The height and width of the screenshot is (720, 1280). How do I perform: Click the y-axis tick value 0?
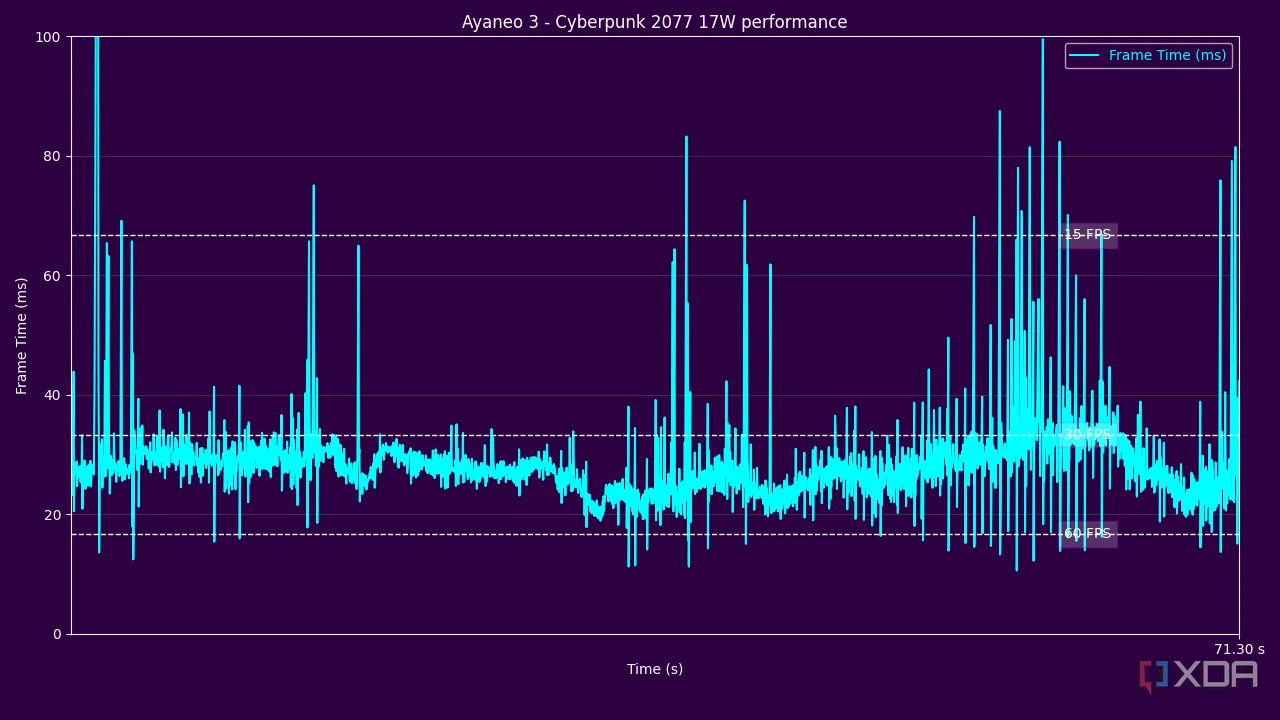tap(57, 635)
